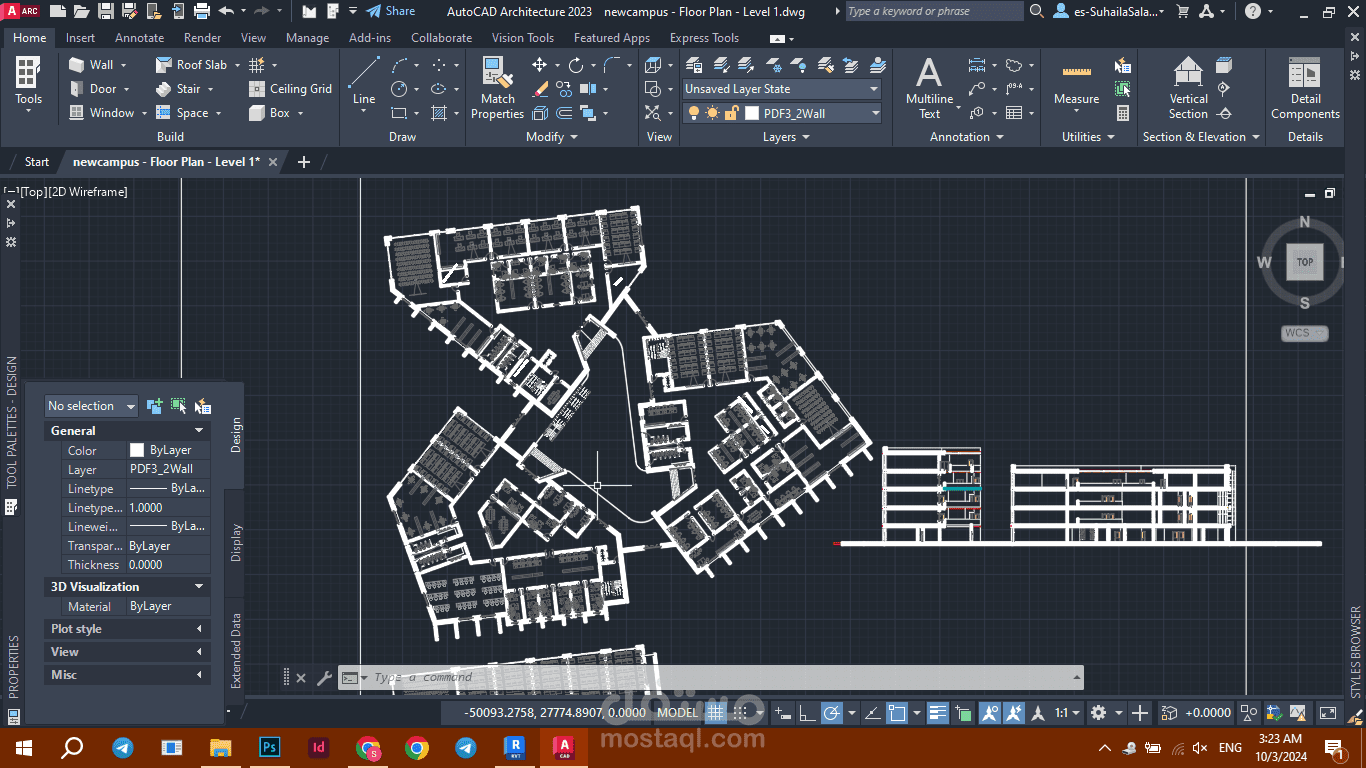Open the annotation scale 1:1 dropdown
Viewport: 1366px width, 768px height.
1069,713
